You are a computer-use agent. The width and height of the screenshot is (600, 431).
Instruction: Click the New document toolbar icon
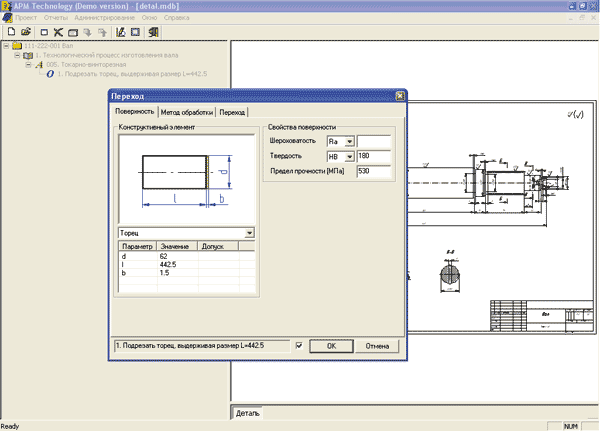[9, 33]
